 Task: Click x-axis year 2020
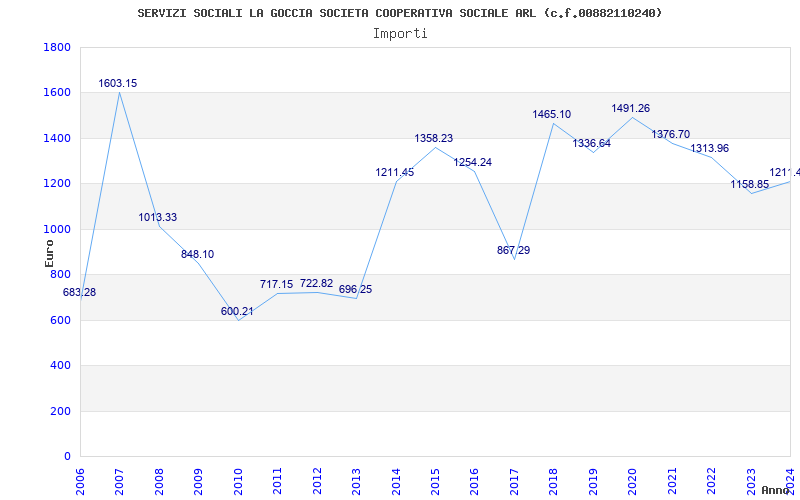tap(633, 481)
